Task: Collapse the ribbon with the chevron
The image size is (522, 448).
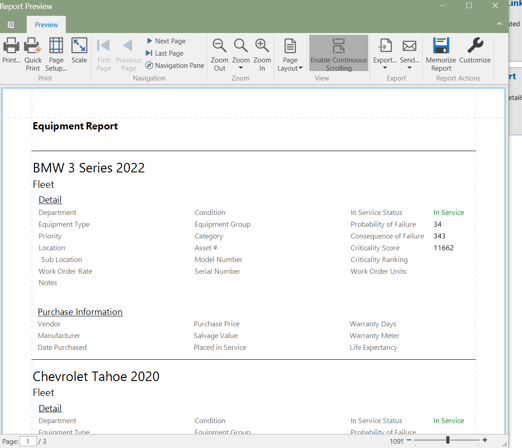Action: [x=499, y=24]
